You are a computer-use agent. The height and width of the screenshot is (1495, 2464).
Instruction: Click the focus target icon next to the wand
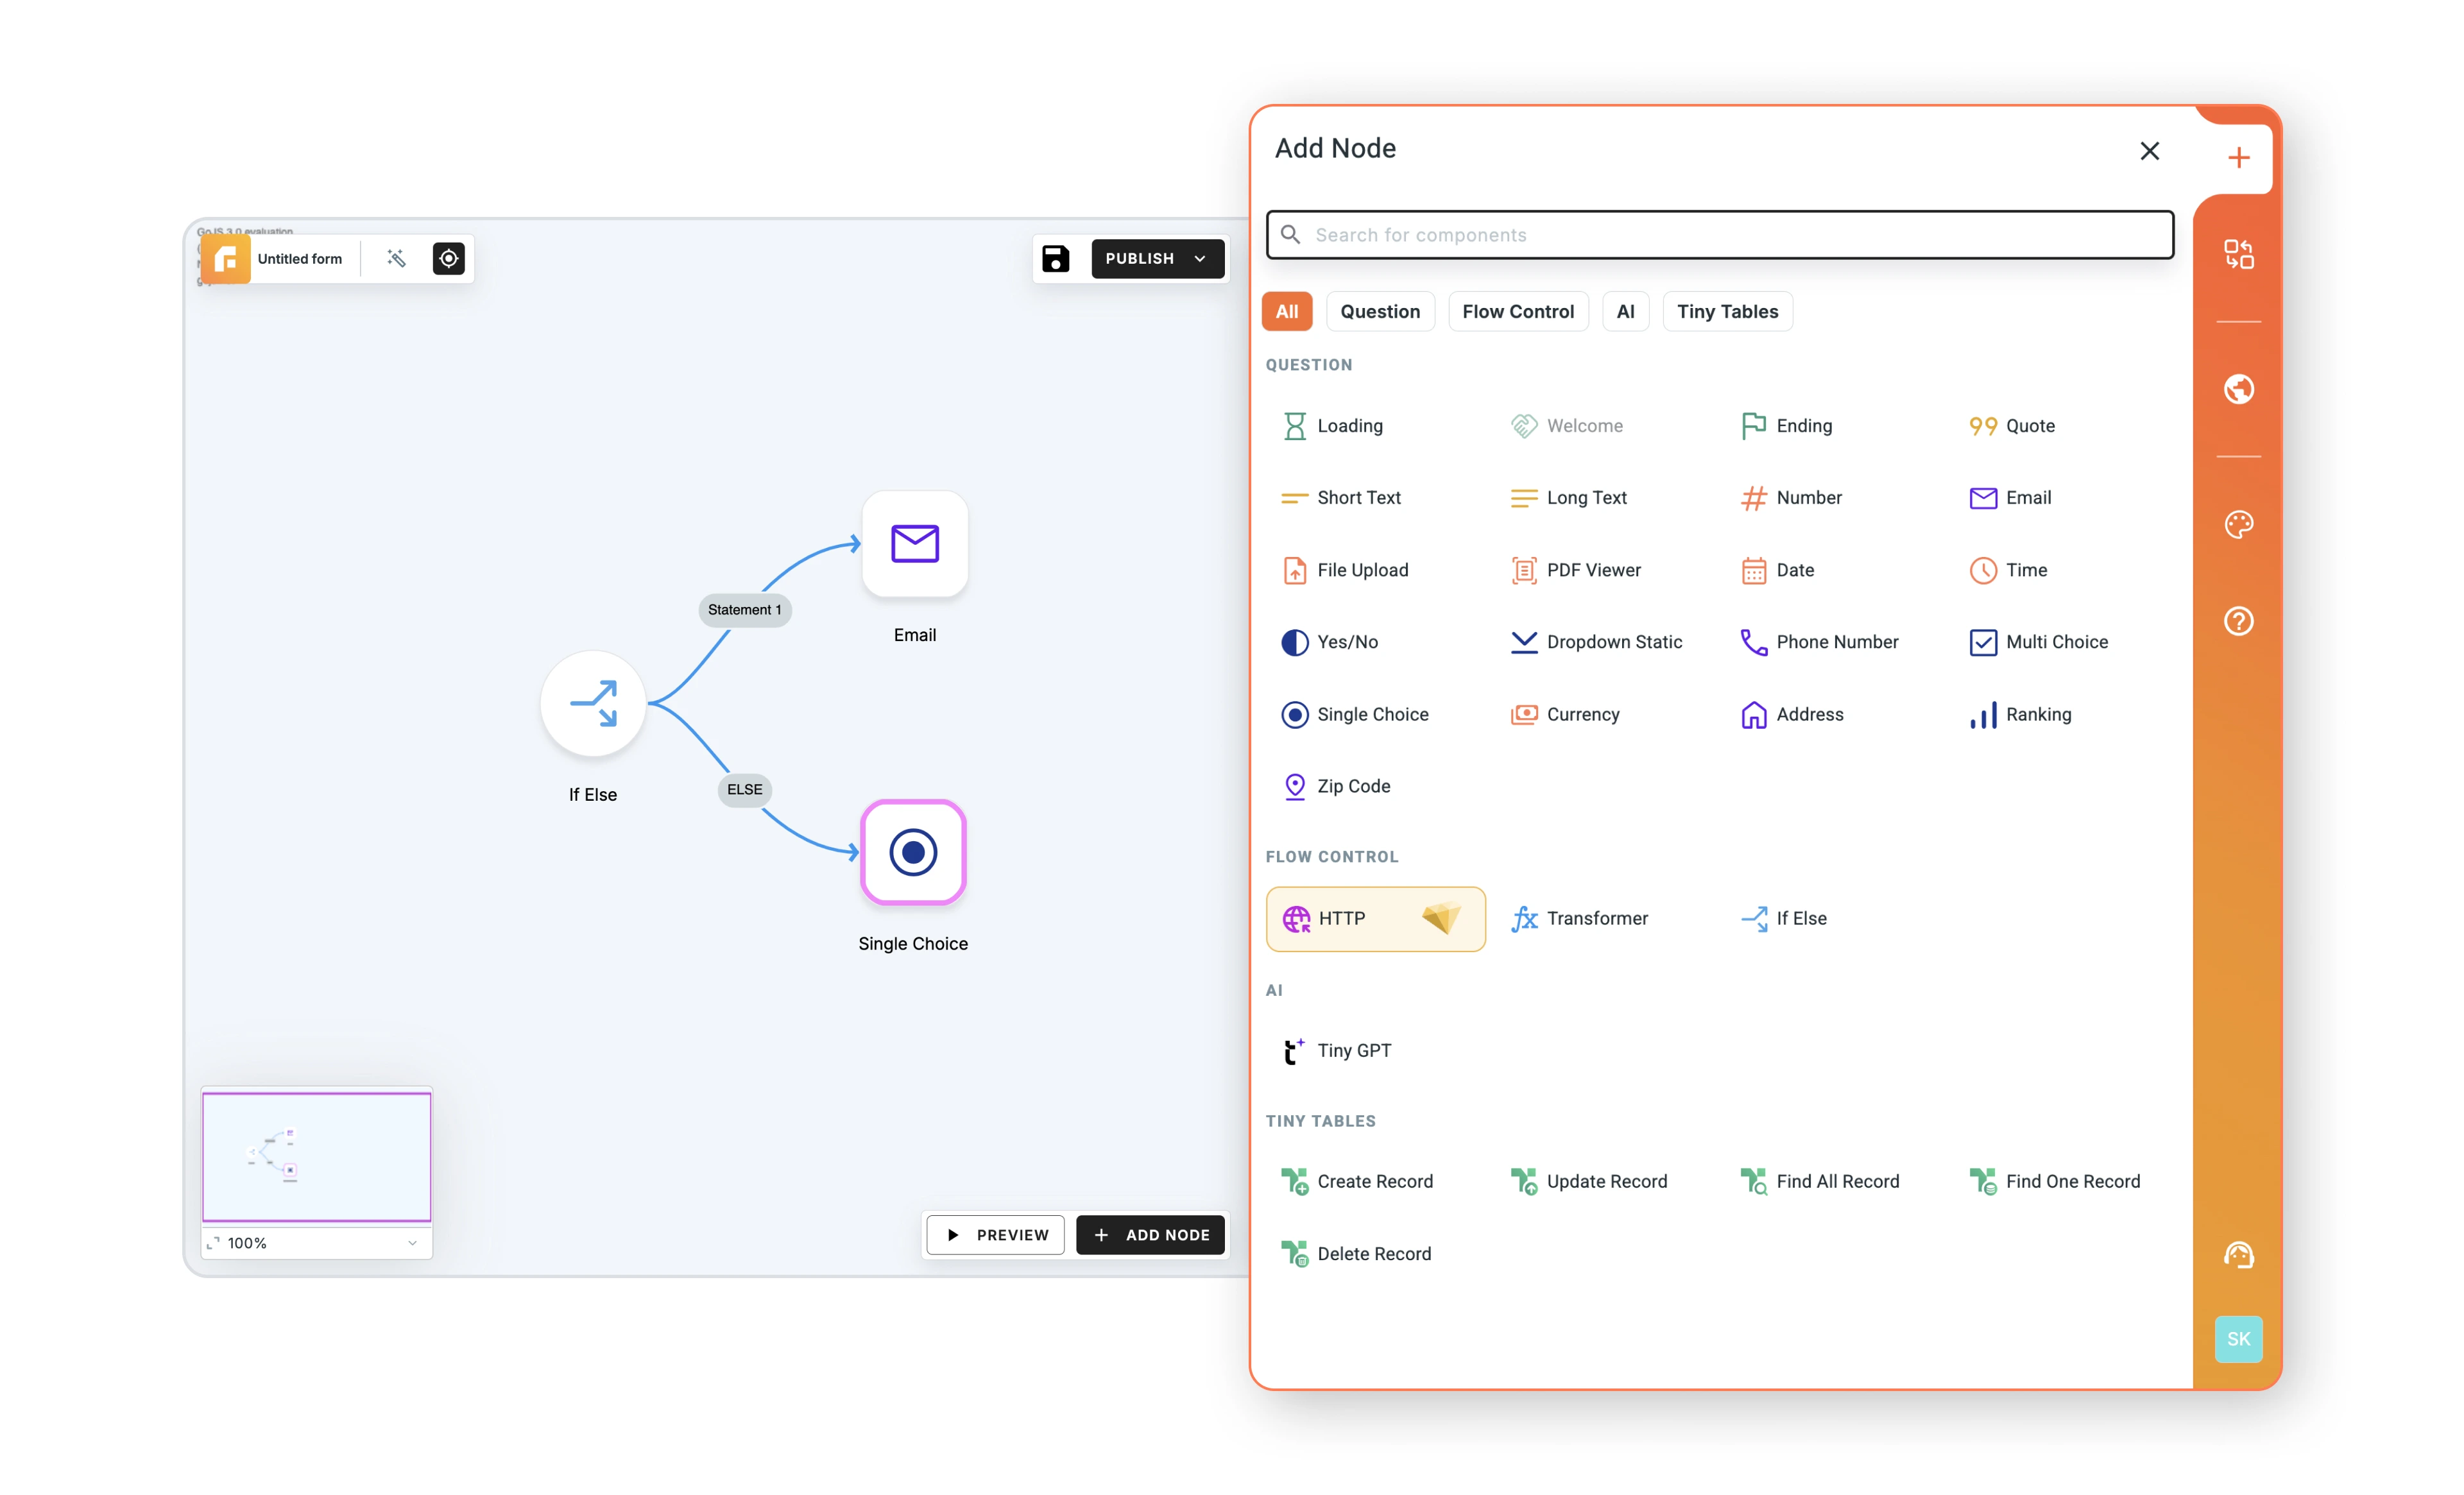point(448,258)
